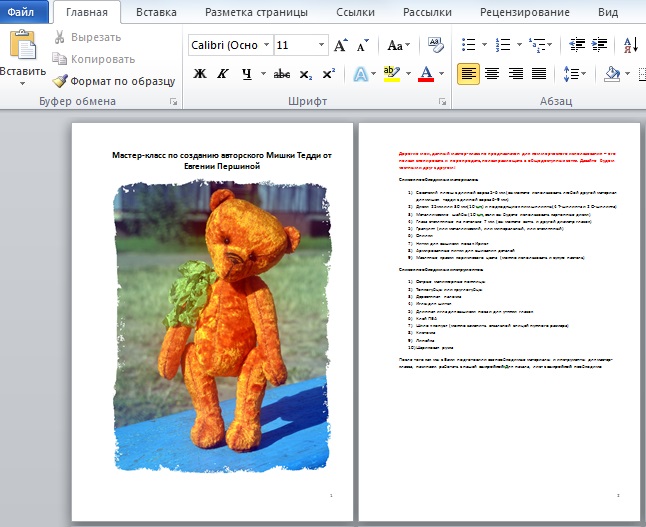Viewport: 646px width, 527px height.
Task: Toggle bold Ж formatting
Action: click(200, 74)
